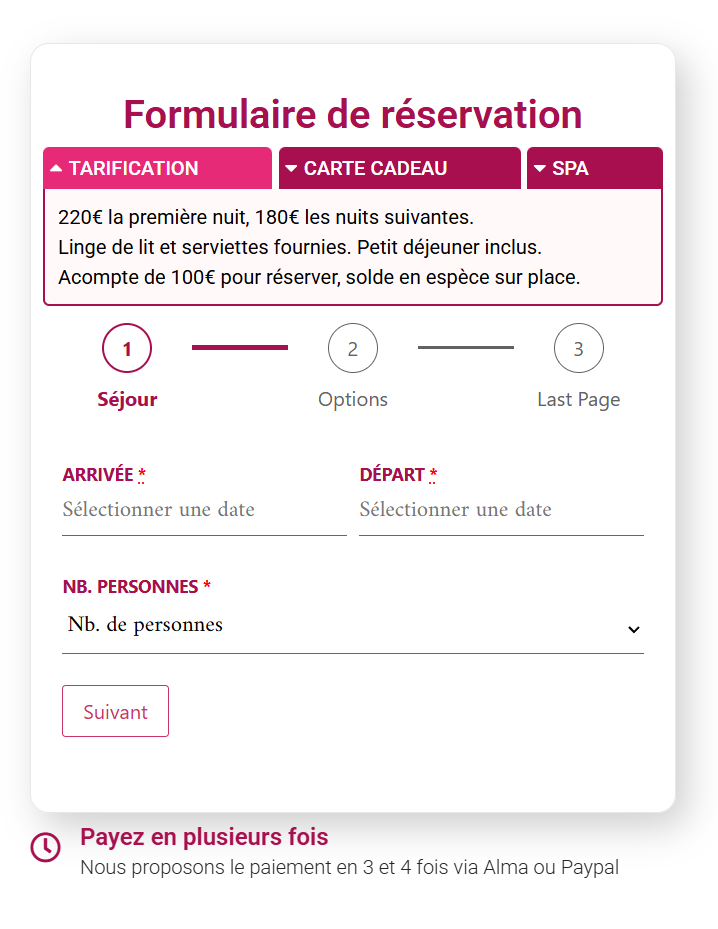
Task: Click the up caret icon on TARIFICATION
Action: tap(56, 168)
